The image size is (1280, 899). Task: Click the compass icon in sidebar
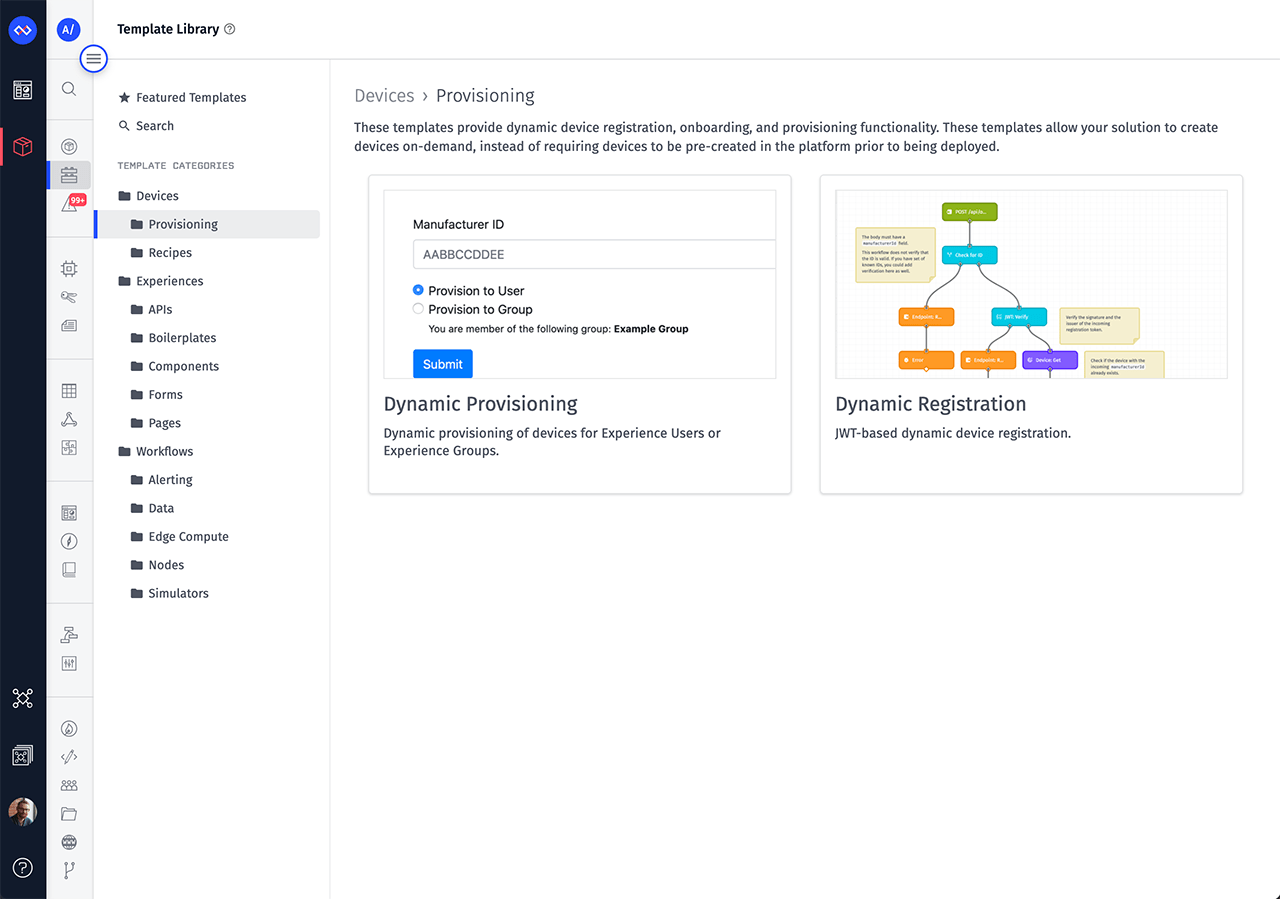(69, 542)
